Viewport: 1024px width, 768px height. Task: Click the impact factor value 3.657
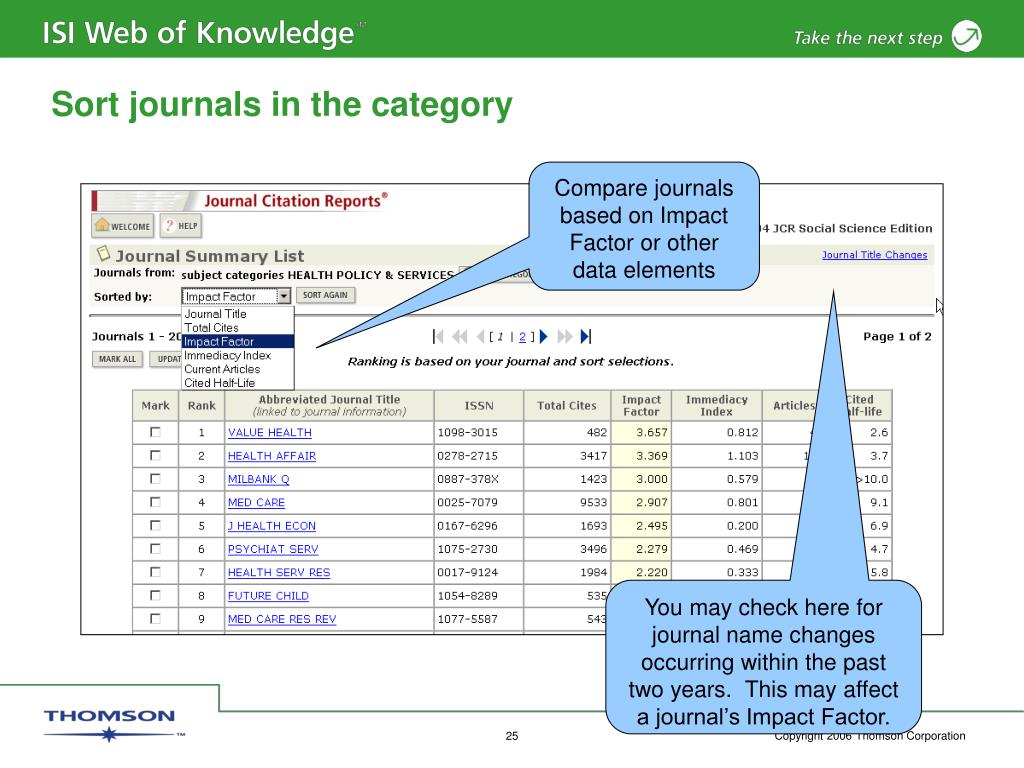(x=652, y=432)
